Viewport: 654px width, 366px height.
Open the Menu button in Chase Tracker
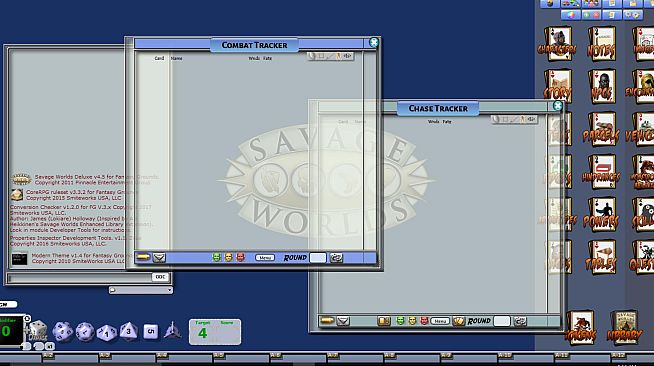tap(440, 321)
